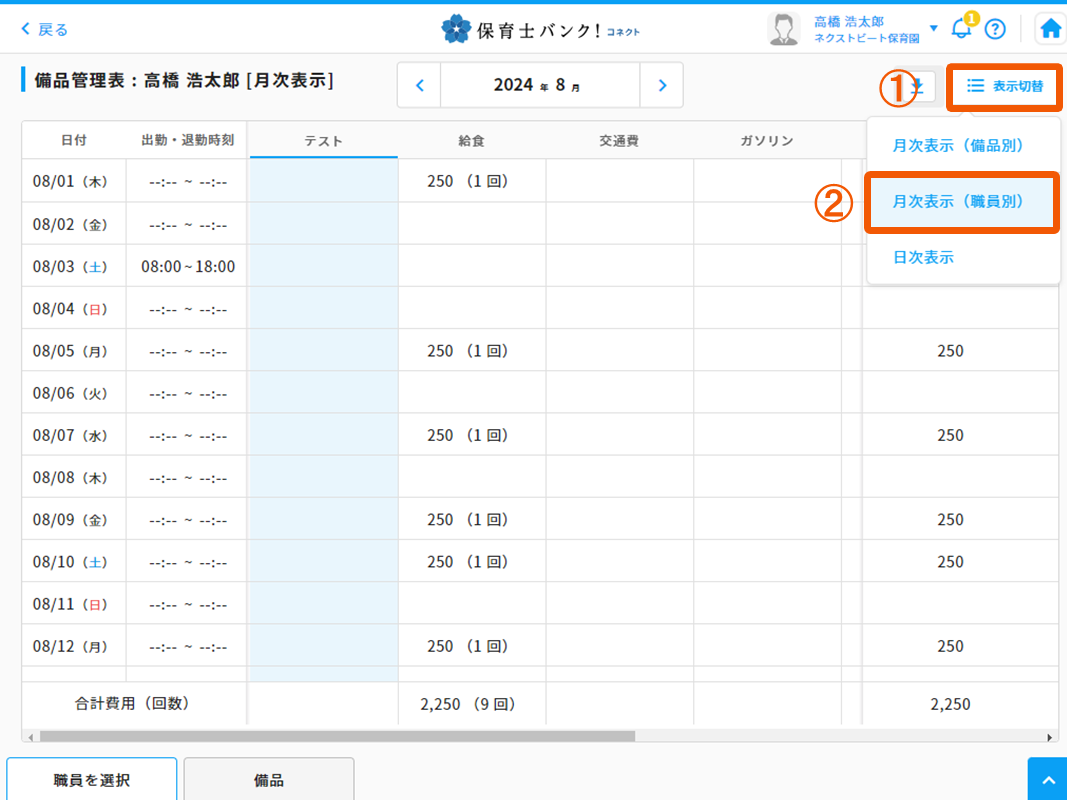This screenshot has height=800, width=1067.
Task: Go to next month arrow
Action: [x=662, y=86]
